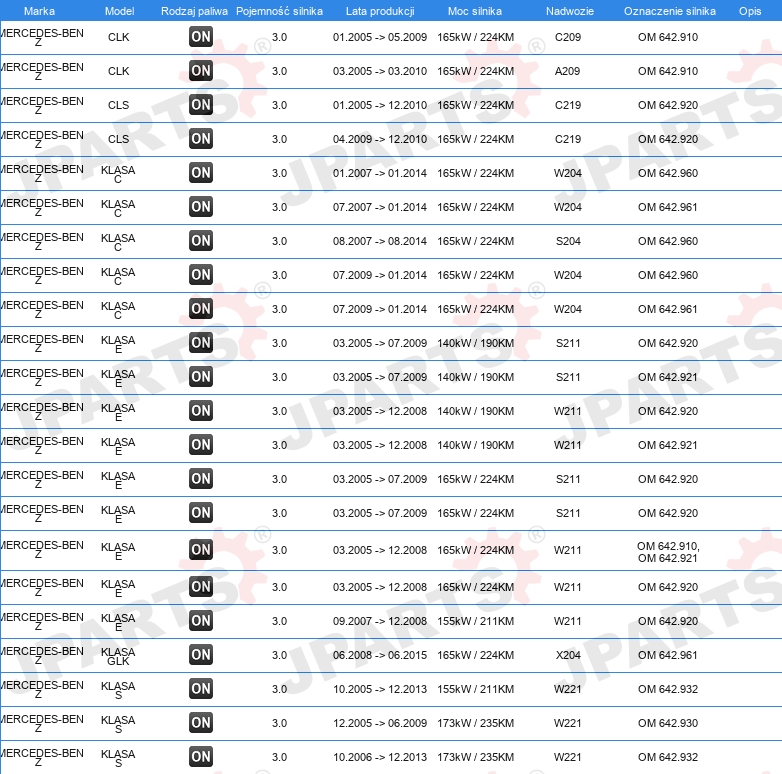Select the date cell 01.2007 -> 01.2014
The image size is (782, 774).
pyautogui.click(x=380, y=173)
